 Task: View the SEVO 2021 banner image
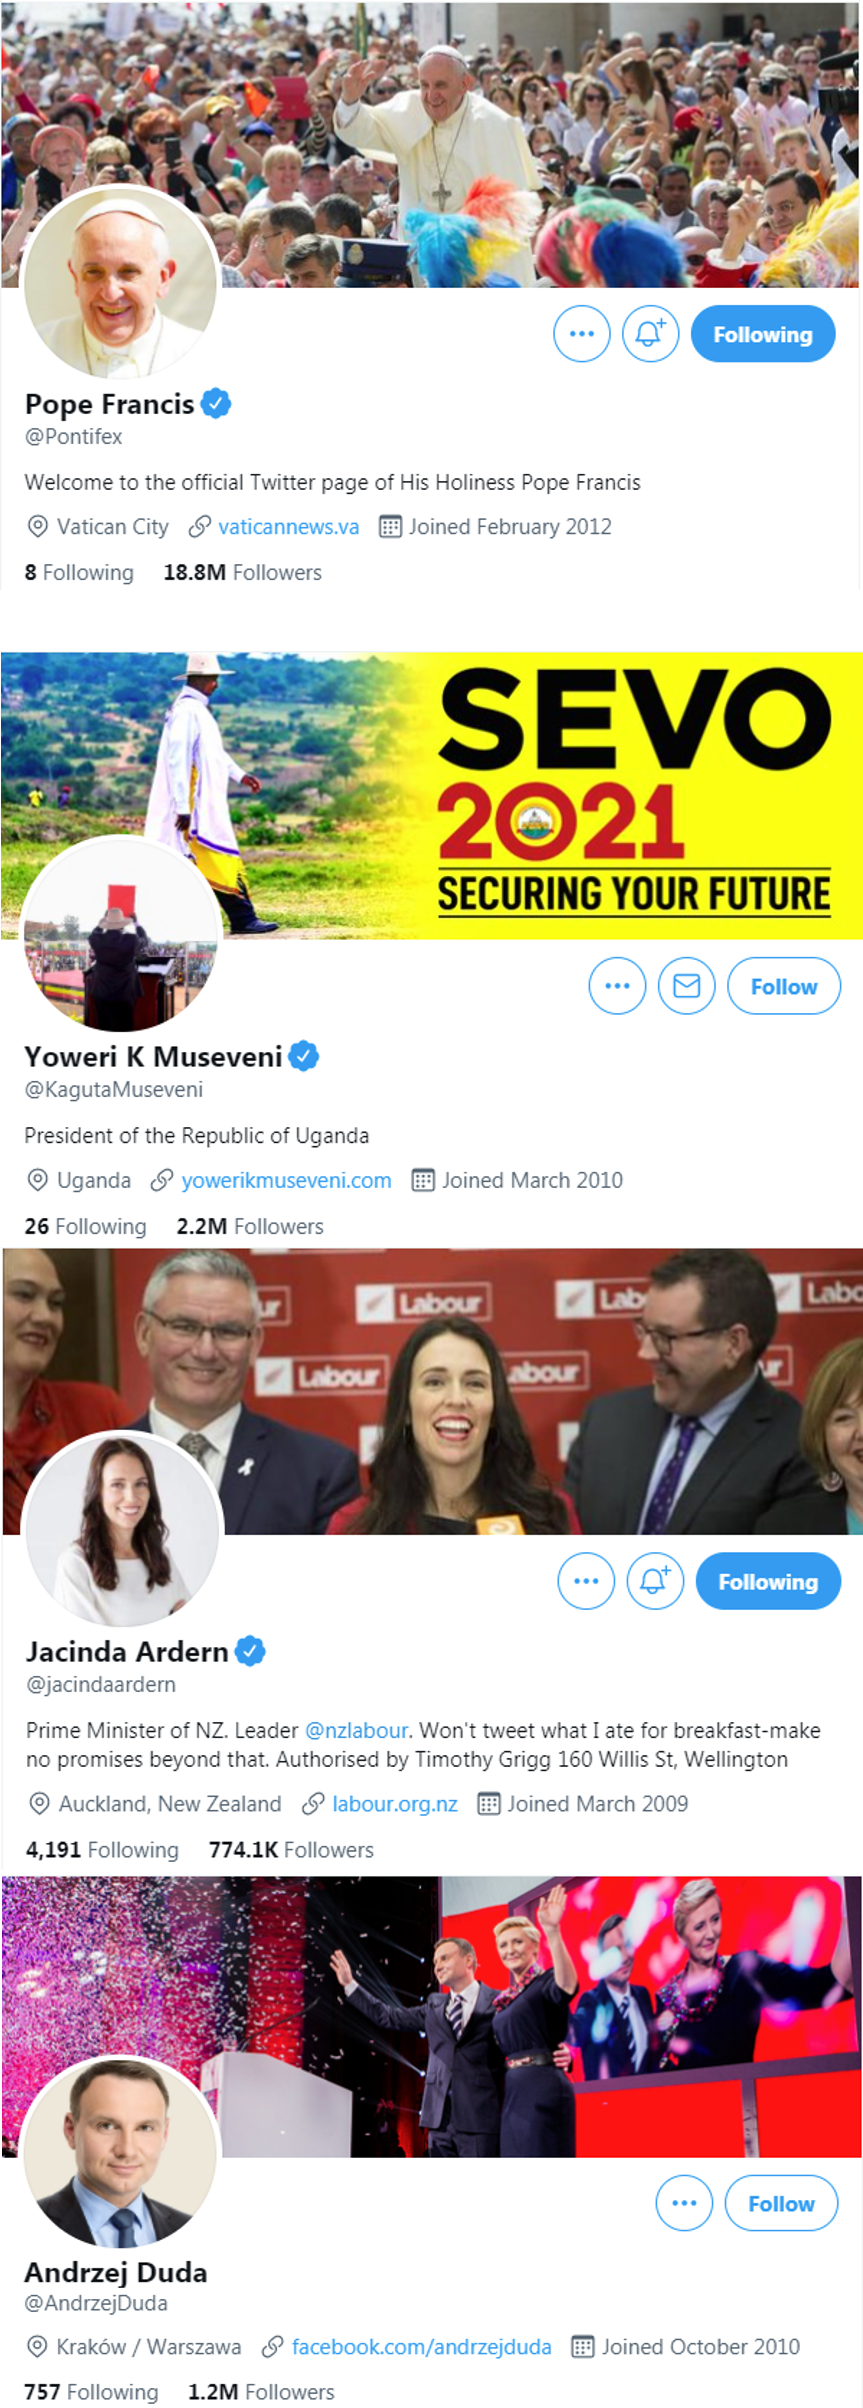[x=432, y=795]
